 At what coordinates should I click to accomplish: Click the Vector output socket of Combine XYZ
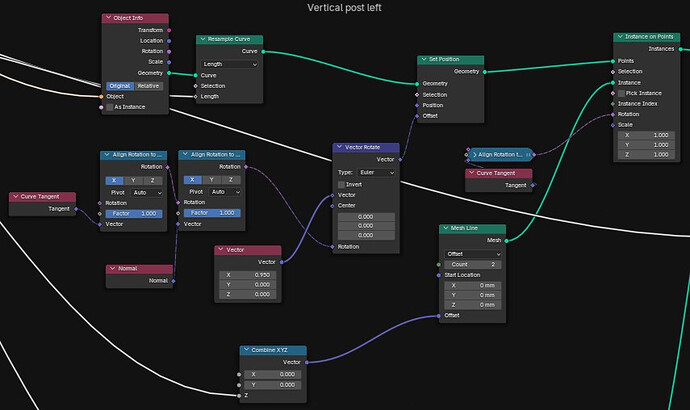point(307,362)
